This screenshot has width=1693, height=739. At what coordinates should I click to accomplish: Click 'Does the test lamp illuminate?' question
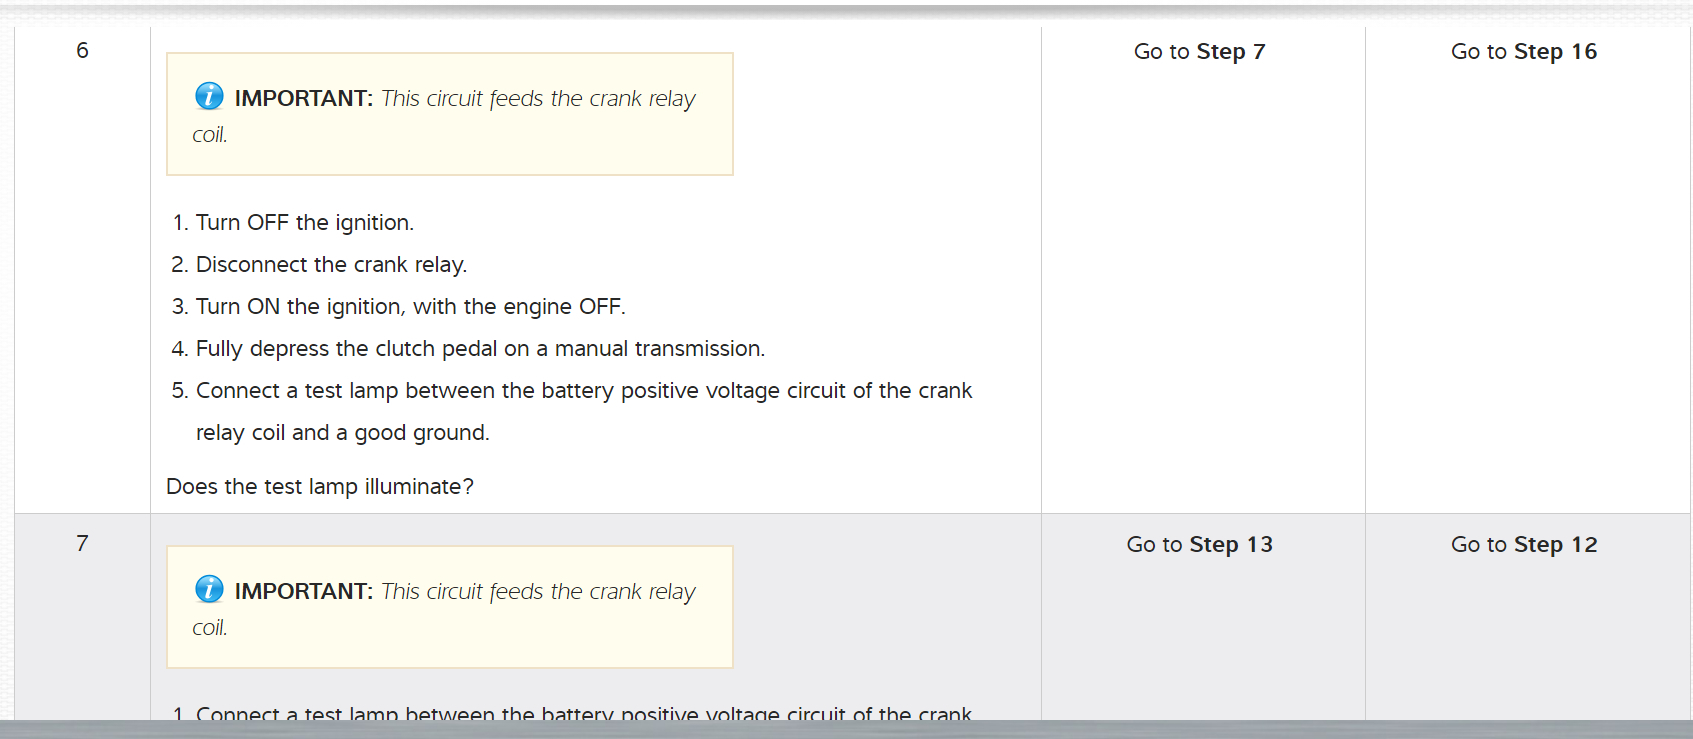pos(320,487)
